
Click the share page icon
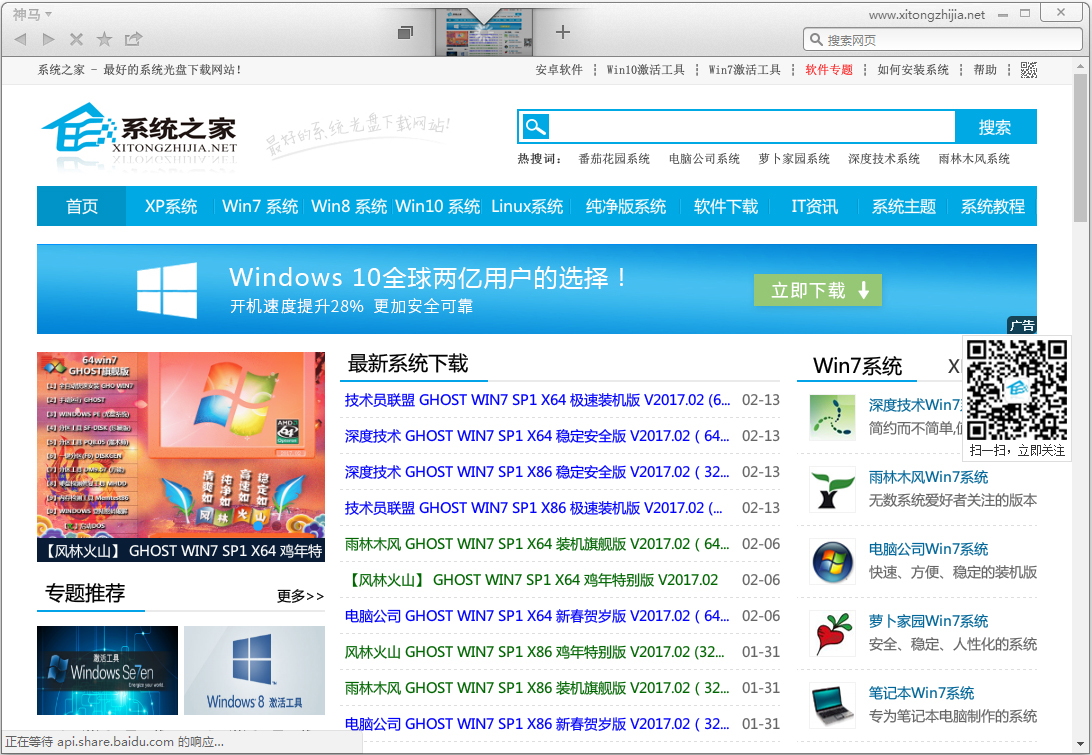click(x=133, y=39)
